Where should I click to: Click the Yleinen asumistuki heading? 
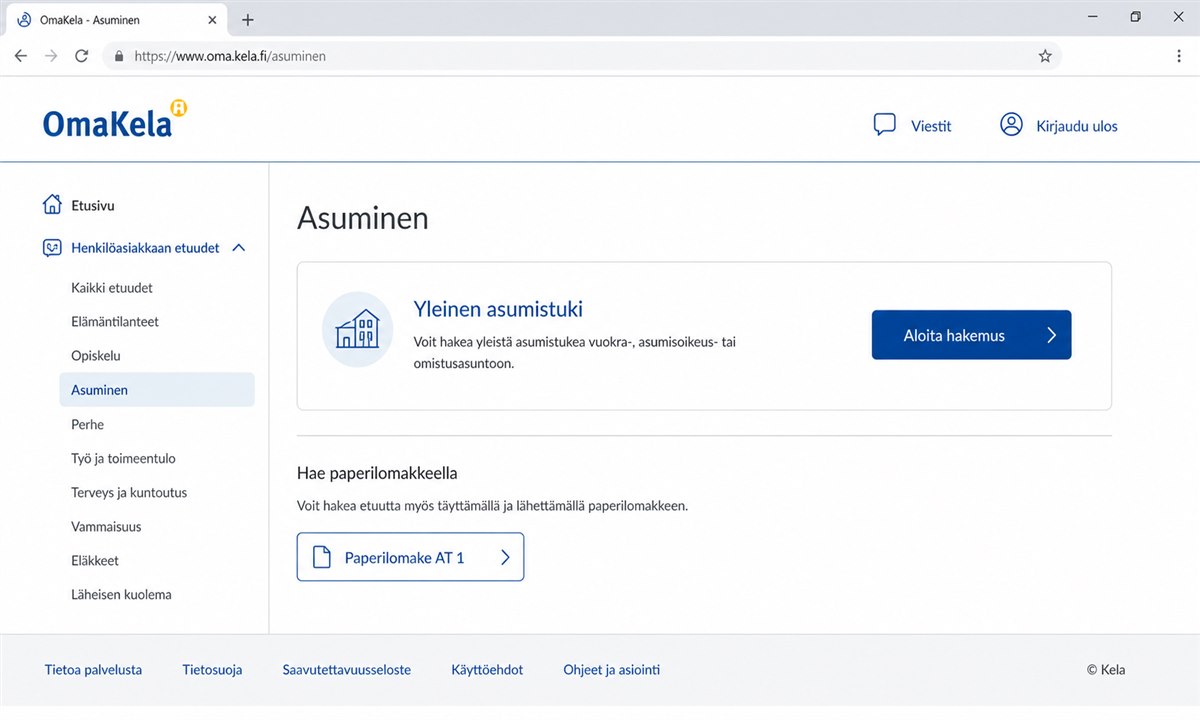[x=498, y=310]
